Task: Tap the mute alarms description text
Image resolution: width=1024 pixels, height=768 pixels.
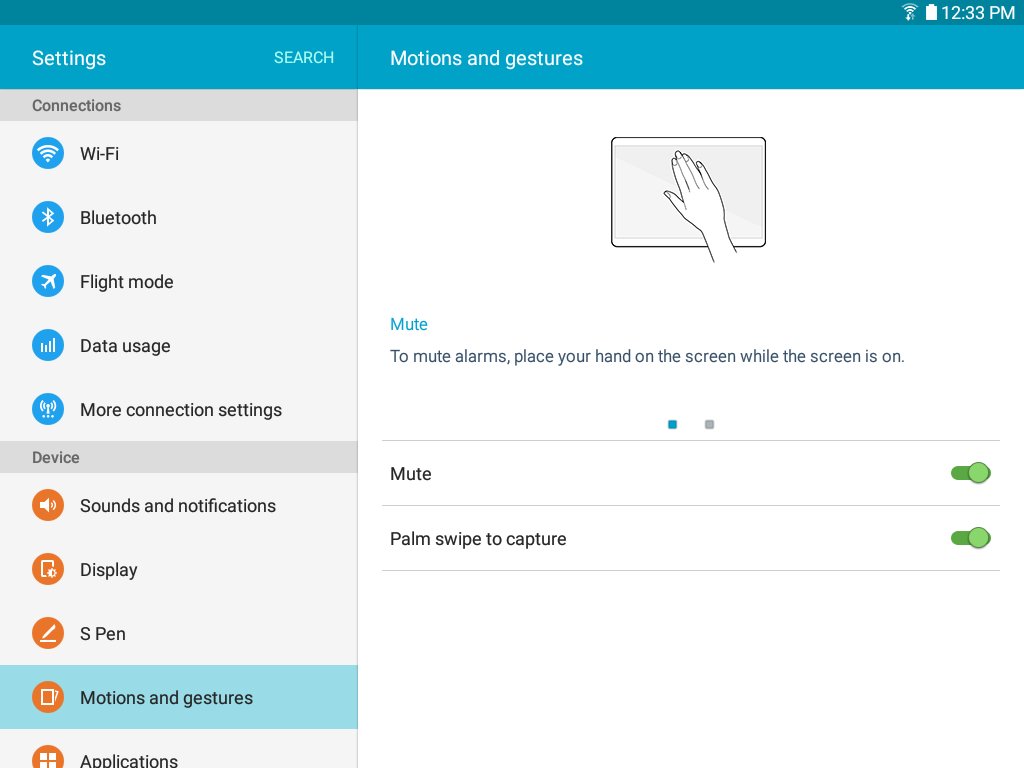Action: [x=647, y=357]
